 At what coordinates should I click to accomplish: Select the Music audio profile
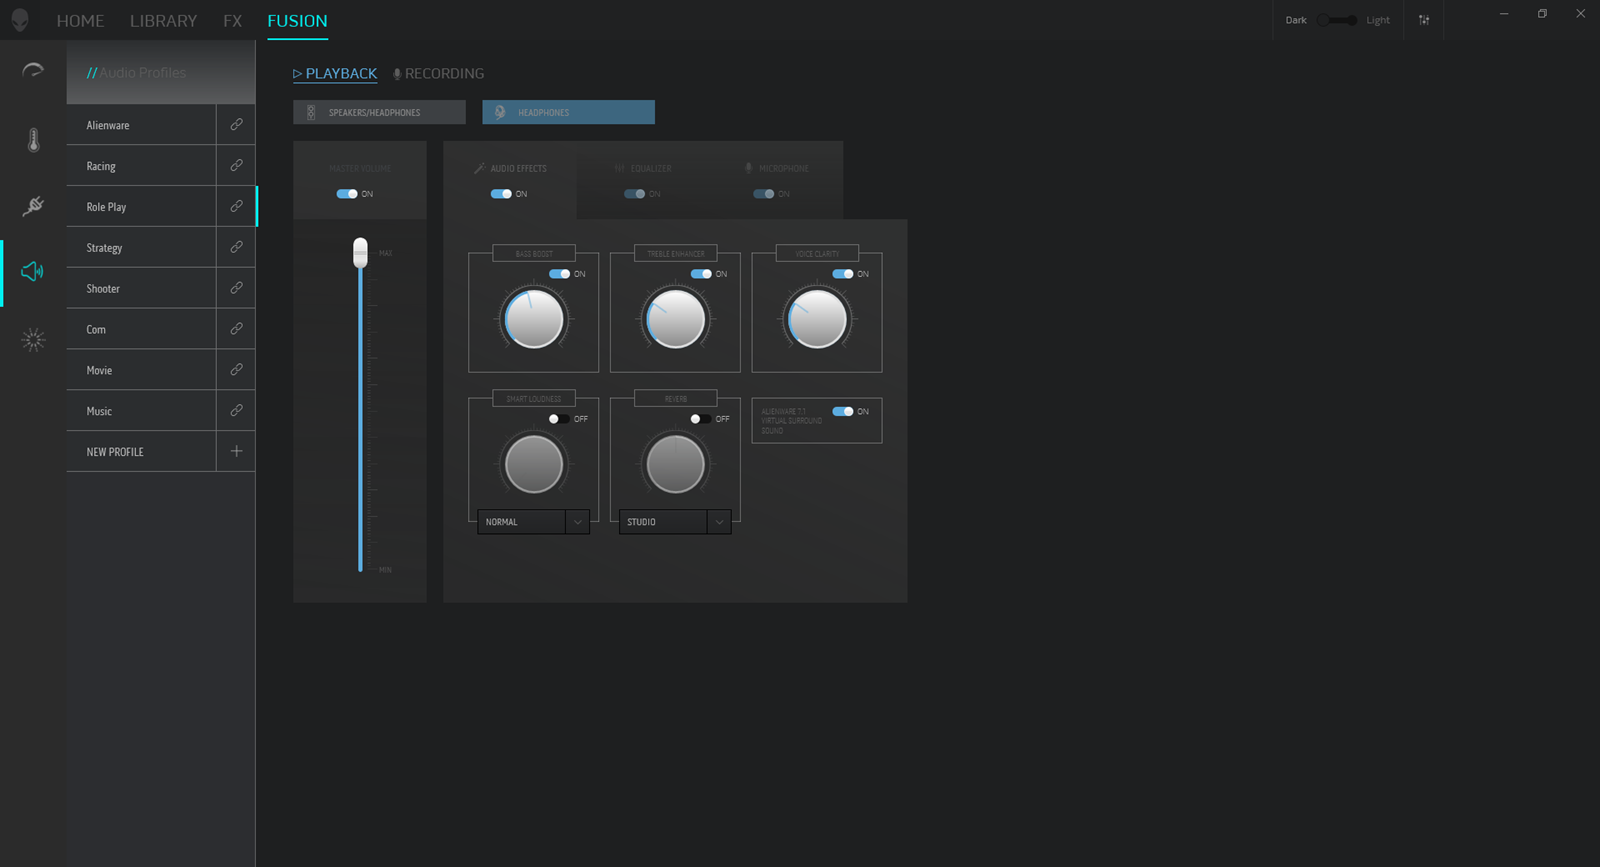tap(141, 410)
